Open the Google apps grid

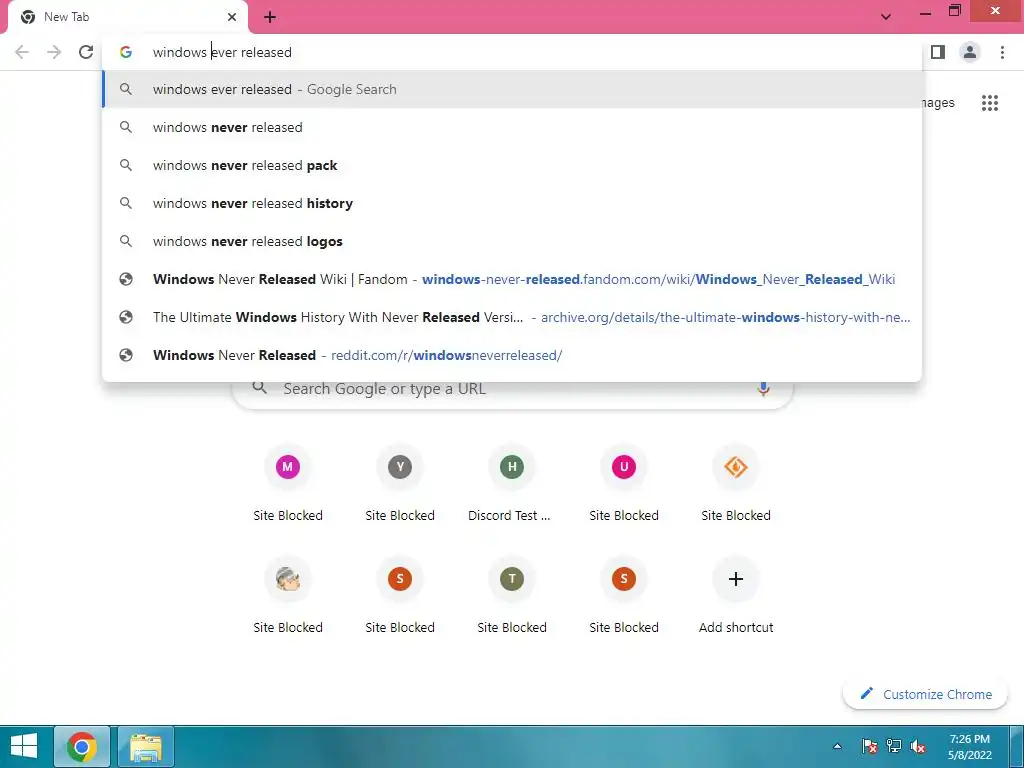[x=990, y=103]
